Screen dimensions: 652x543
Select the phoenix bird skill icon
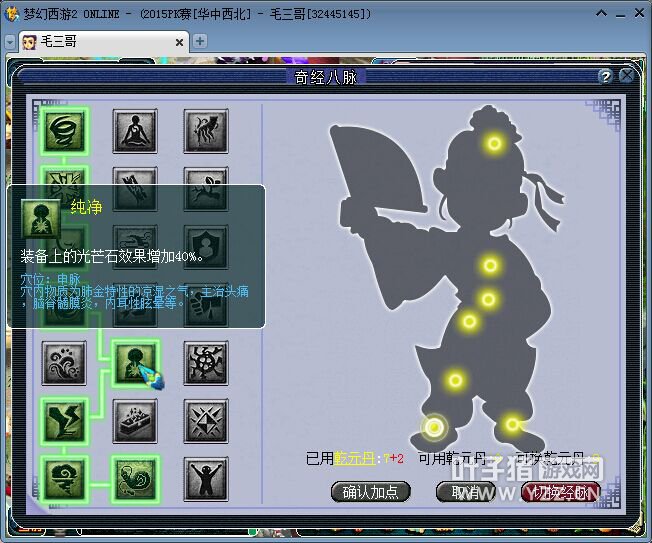(206, 131)
